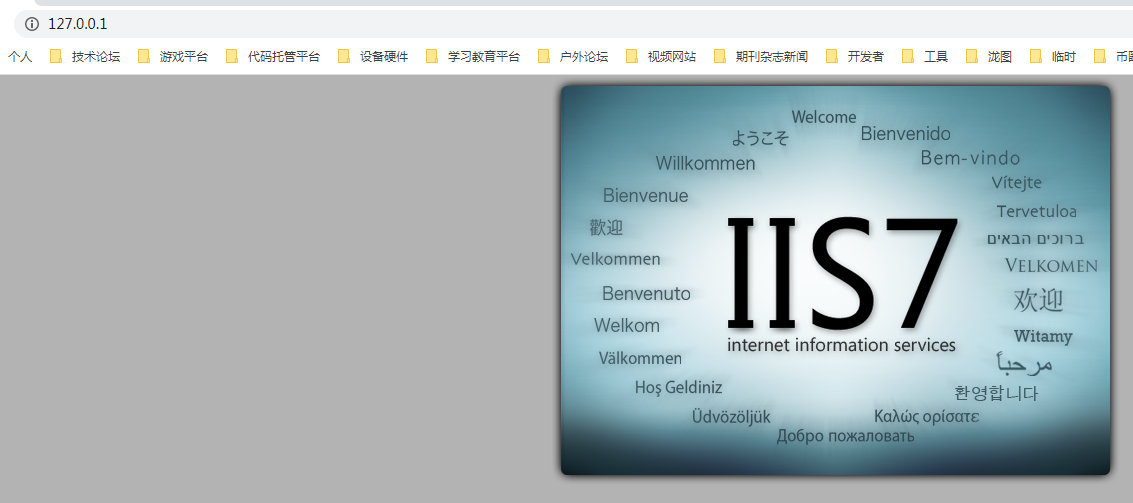Click the 'Welcome' text in image
This screenshot has width=1133, height=503.
824,117
